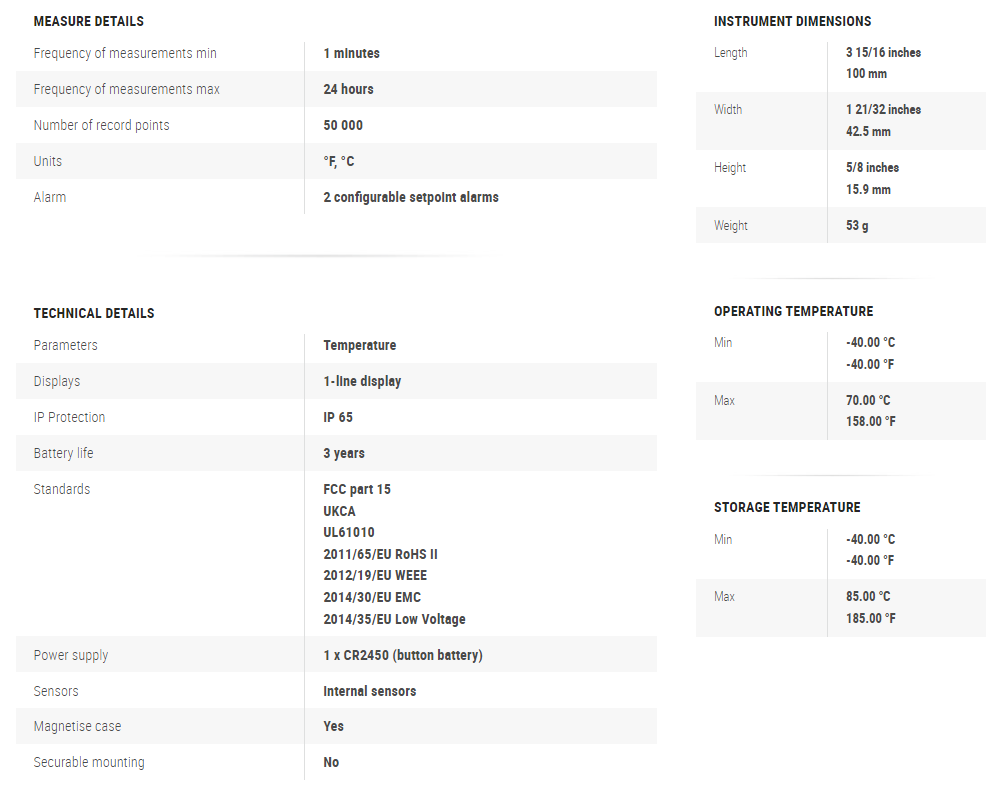Select the TECHNICAL DETAILS heading
Viewport: 986px width, 786px height.
[x=94, y=313]
